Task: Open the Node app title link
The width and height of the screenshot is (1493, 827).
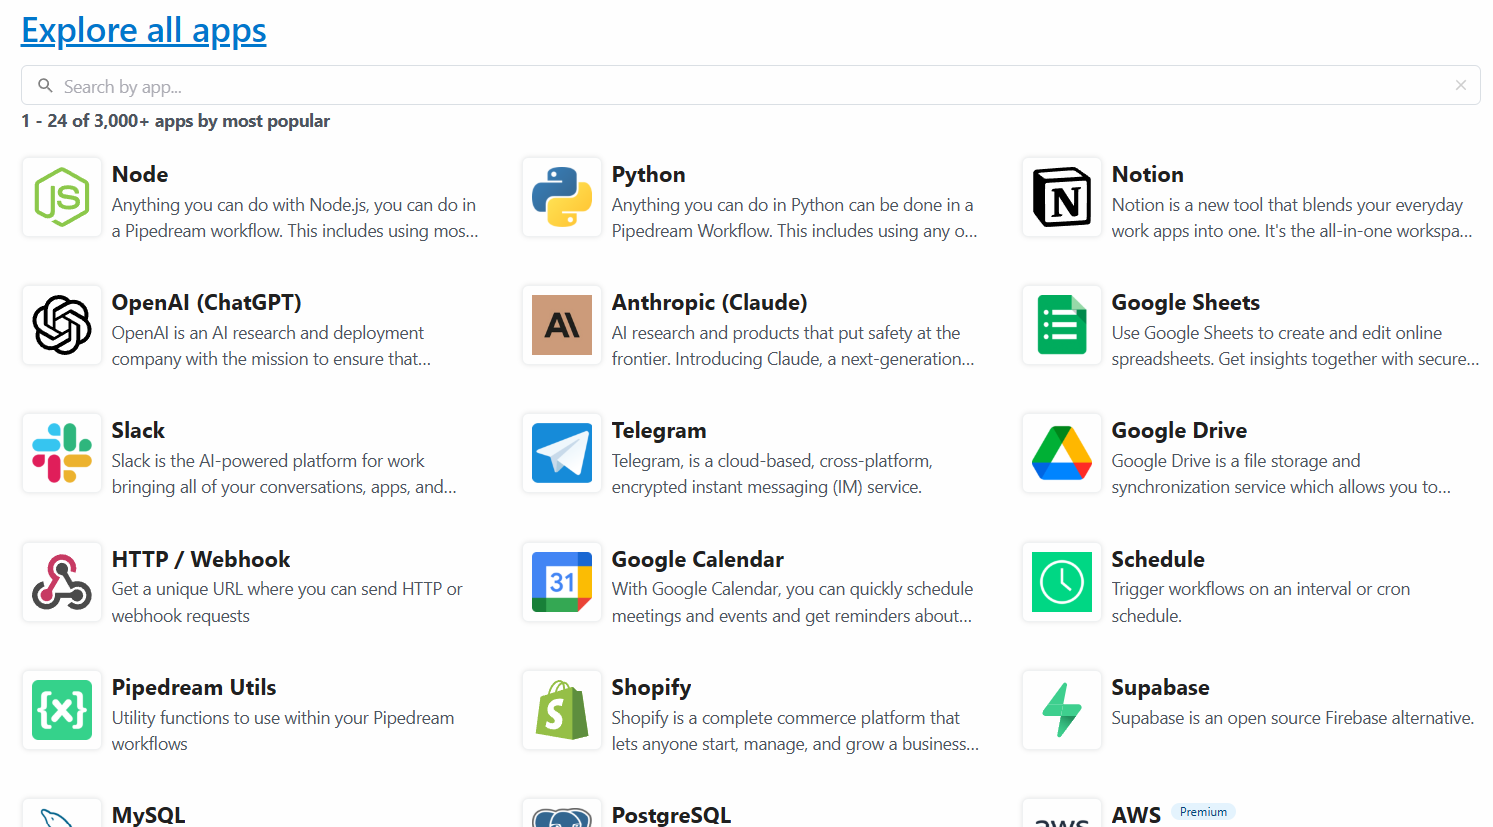Action: click(140, 174)
